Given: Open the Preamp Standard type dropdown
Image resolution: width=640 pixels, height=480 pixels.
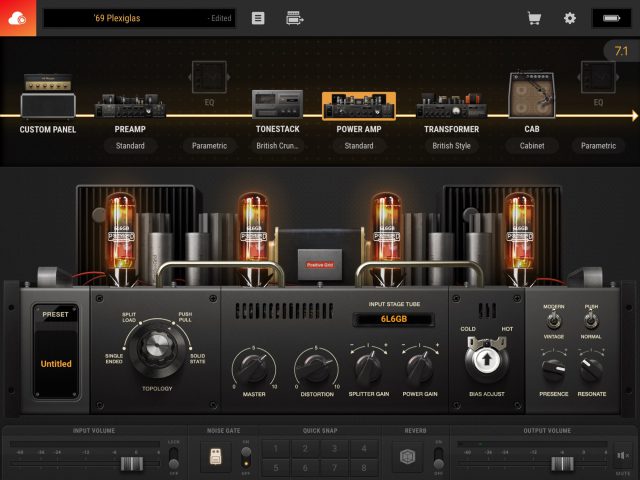Looking at the screenshot, I should pyautogui.click(x=130, y=146).
